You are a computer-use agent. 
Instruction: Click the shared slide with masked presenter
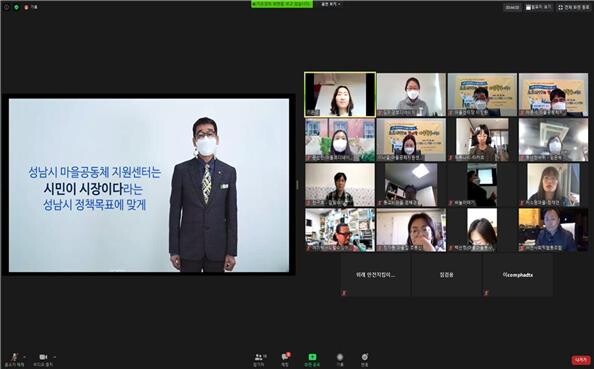point(149,185)
